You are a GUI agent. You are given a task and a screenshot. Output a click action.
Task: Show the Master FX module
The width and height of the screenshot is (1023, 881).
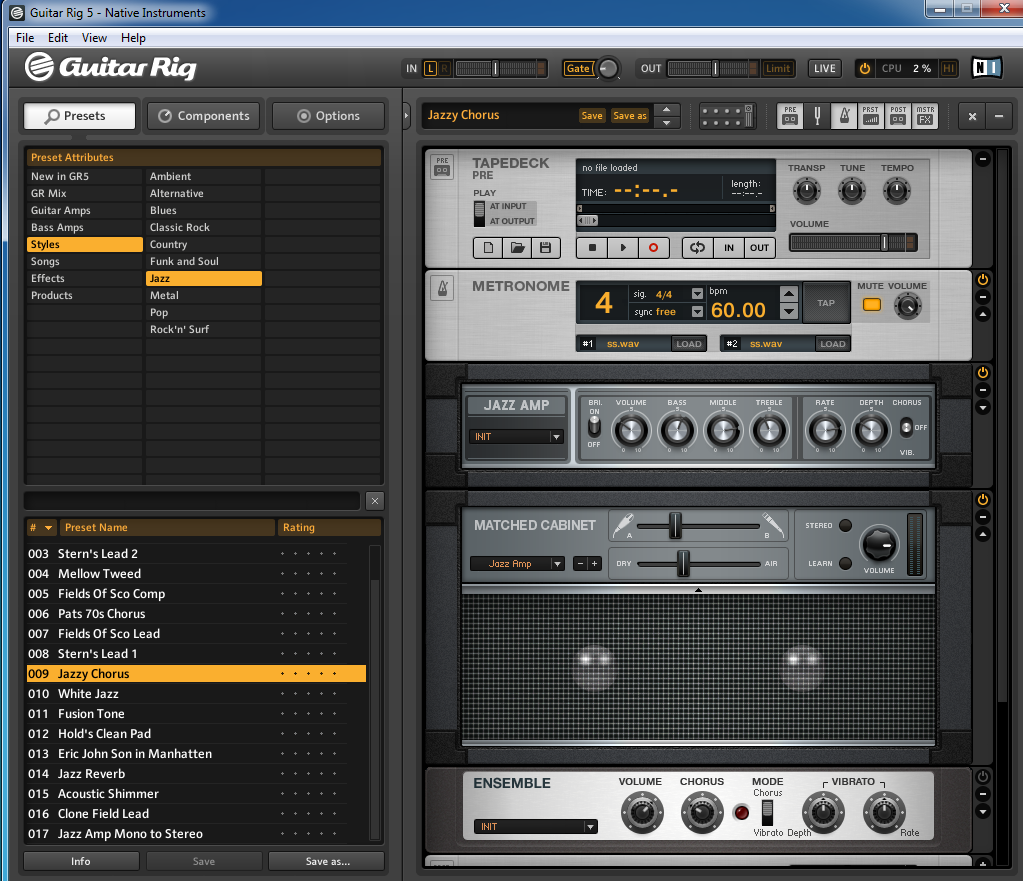pyautogui.click(x=925, y=116)
